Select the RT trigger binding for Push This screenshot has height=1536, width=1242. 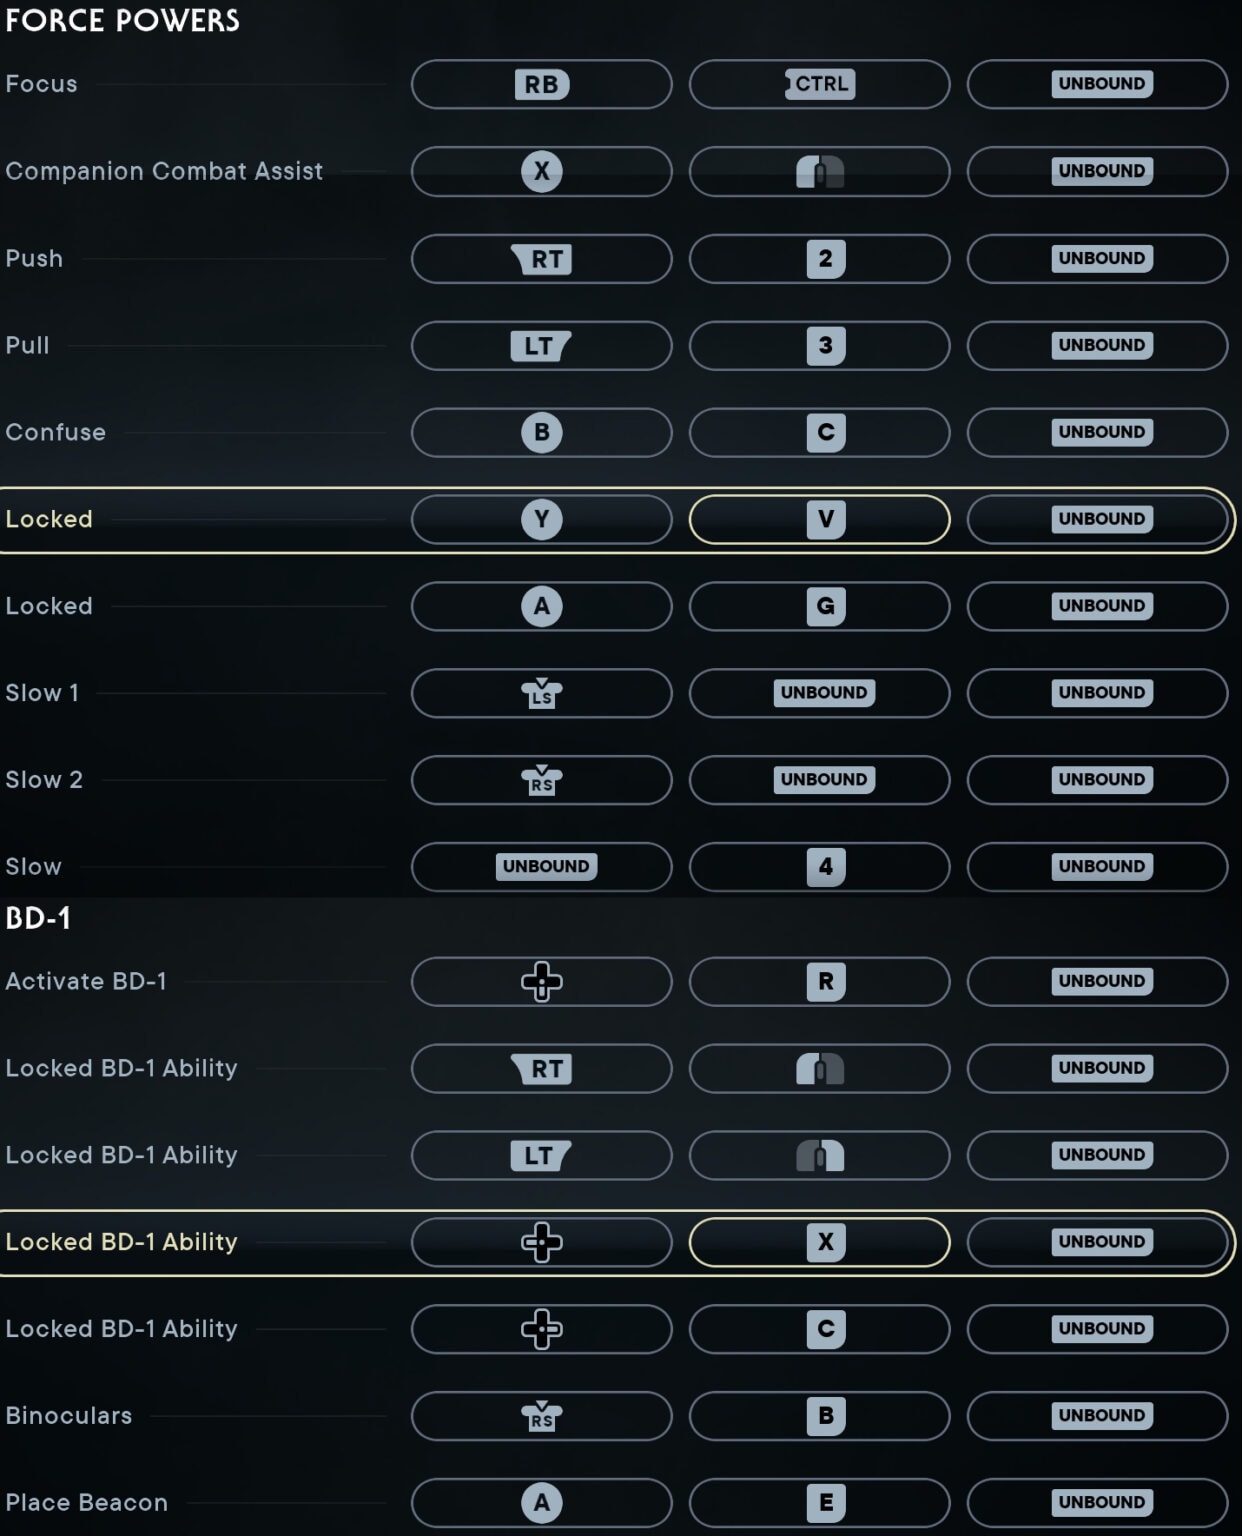coord(541,258)
